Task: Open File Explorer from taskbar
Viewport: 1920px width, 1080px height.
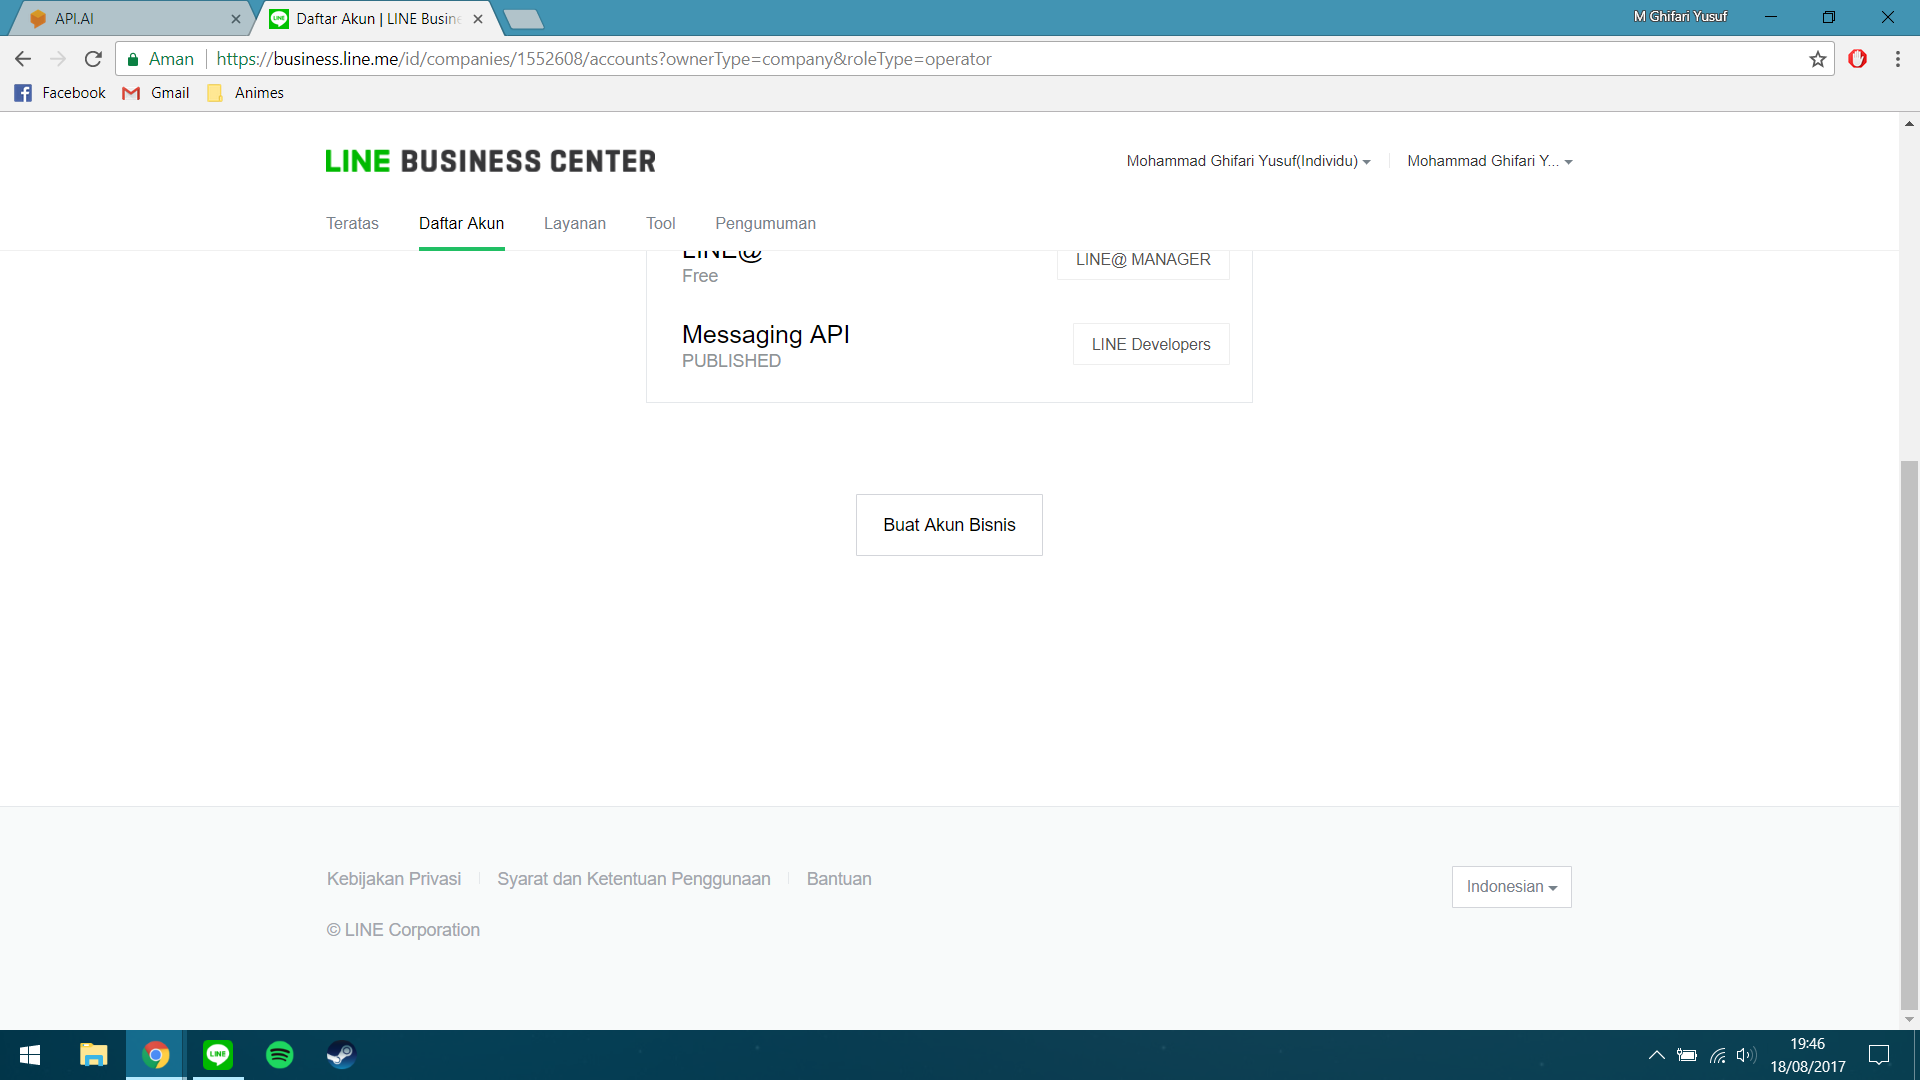Action: 93,1054
